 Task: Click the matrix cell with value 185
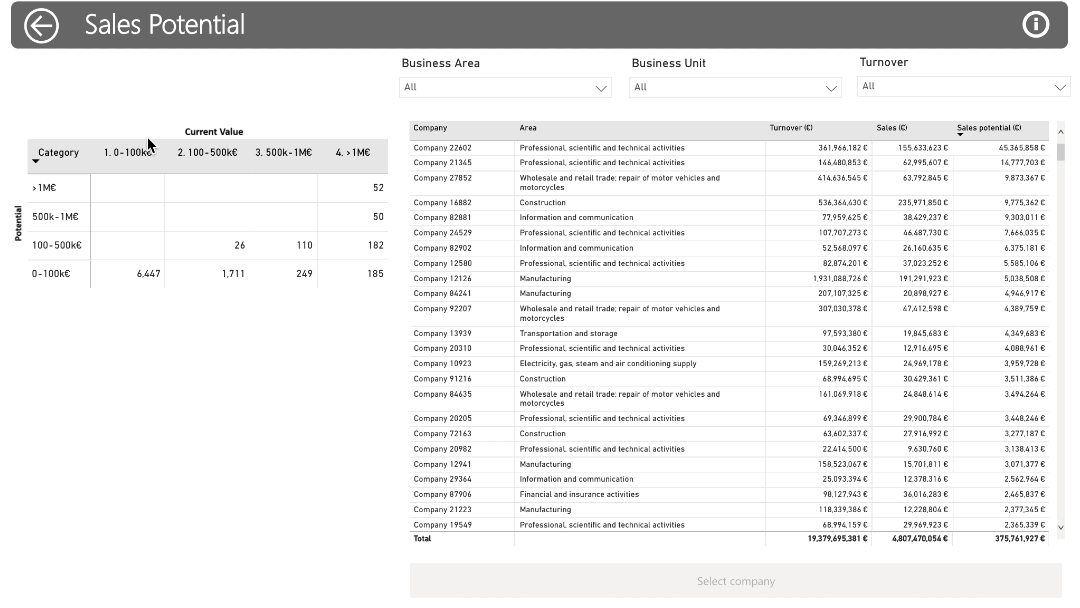pyautogui.click(x=353, y=274)
